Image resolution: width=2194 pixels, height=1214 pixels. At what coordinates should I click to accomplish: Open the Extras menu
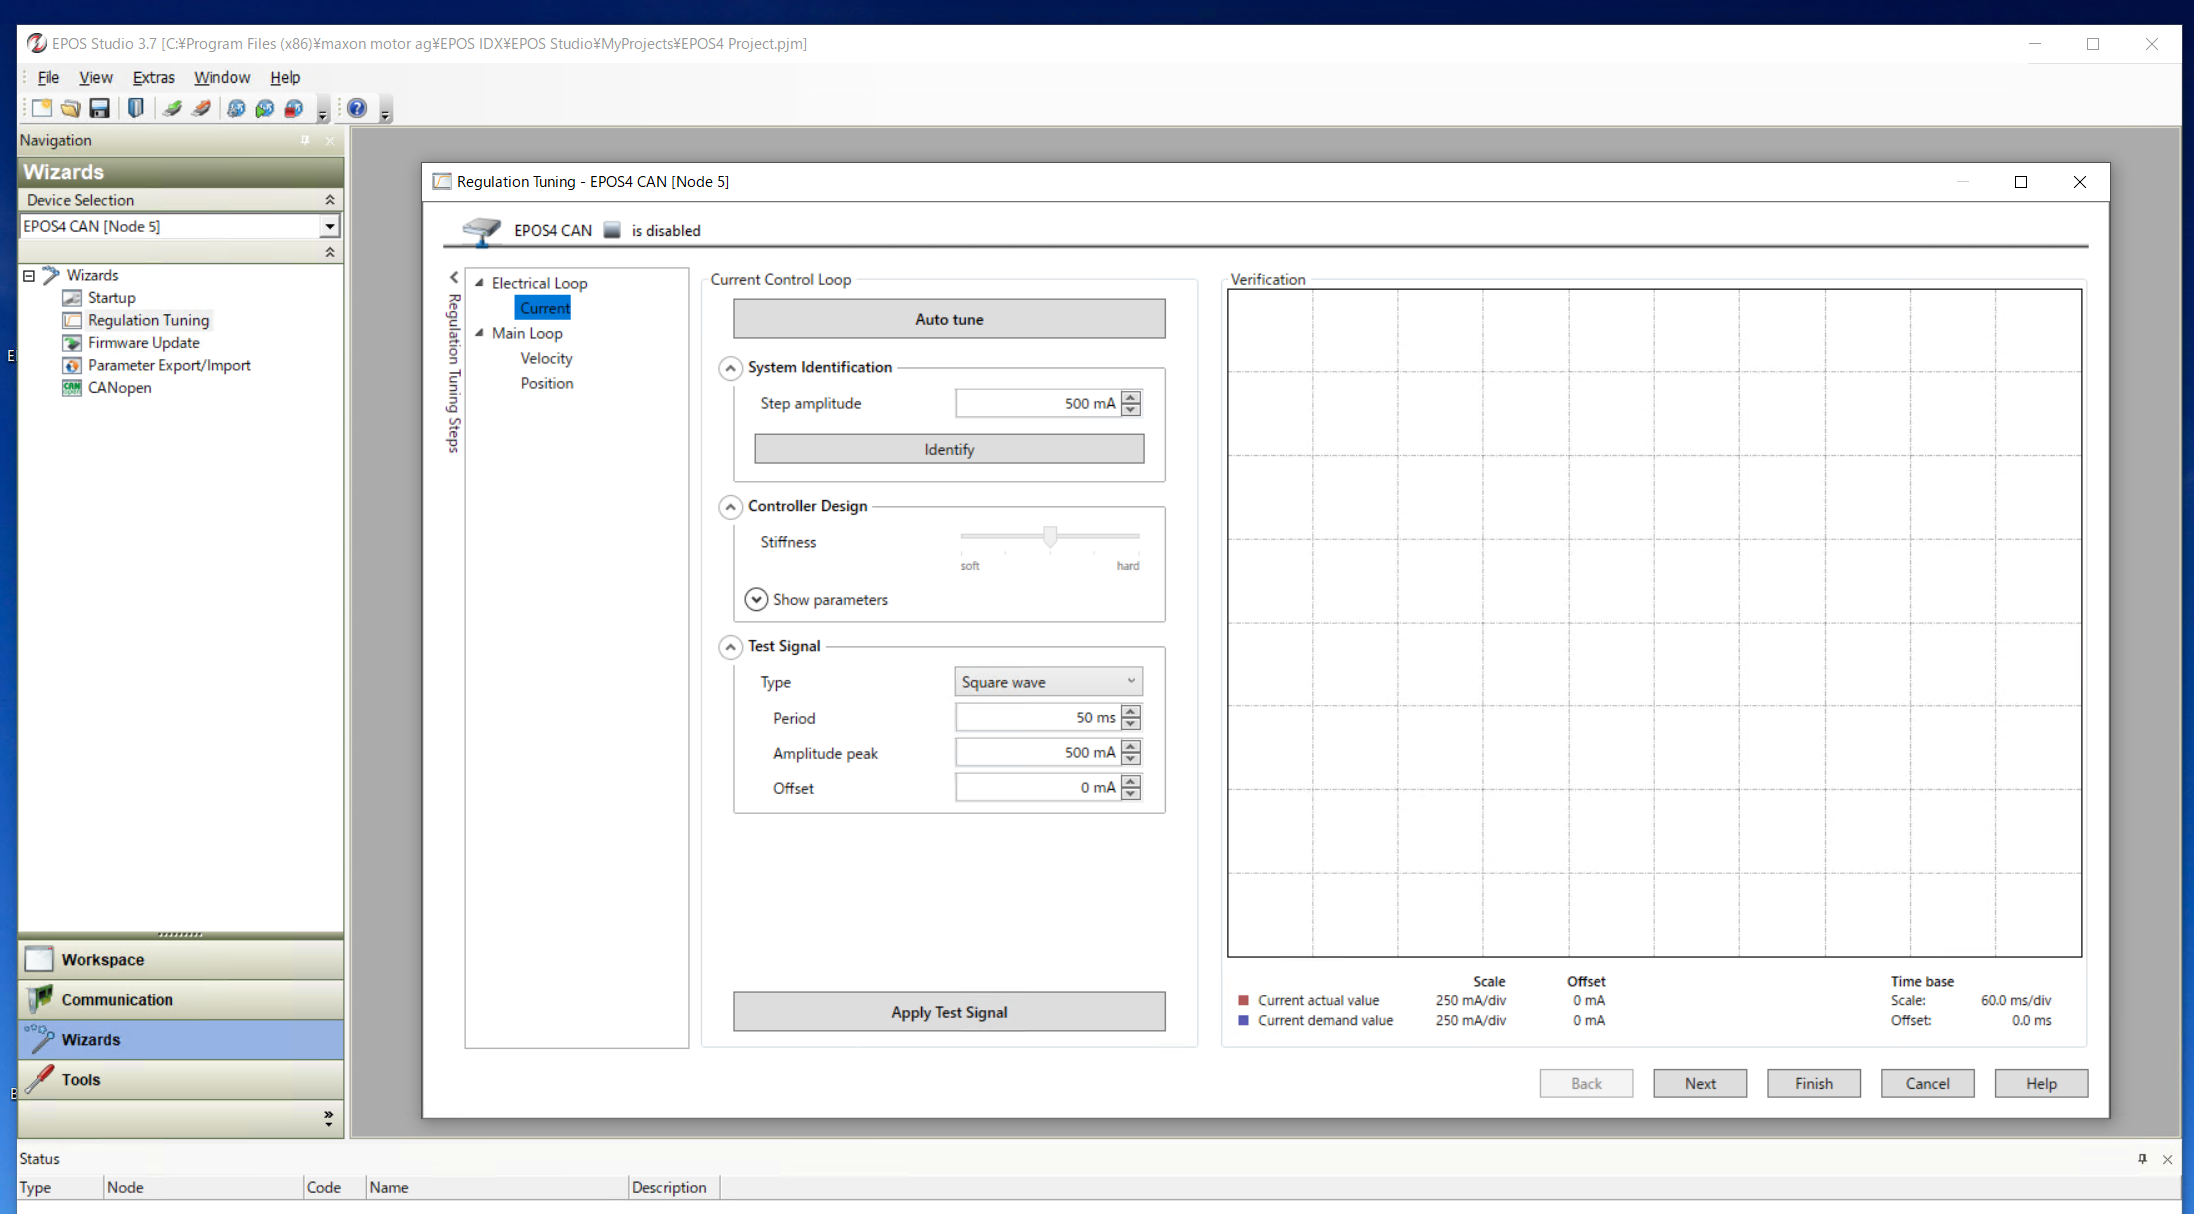[153, 77]
